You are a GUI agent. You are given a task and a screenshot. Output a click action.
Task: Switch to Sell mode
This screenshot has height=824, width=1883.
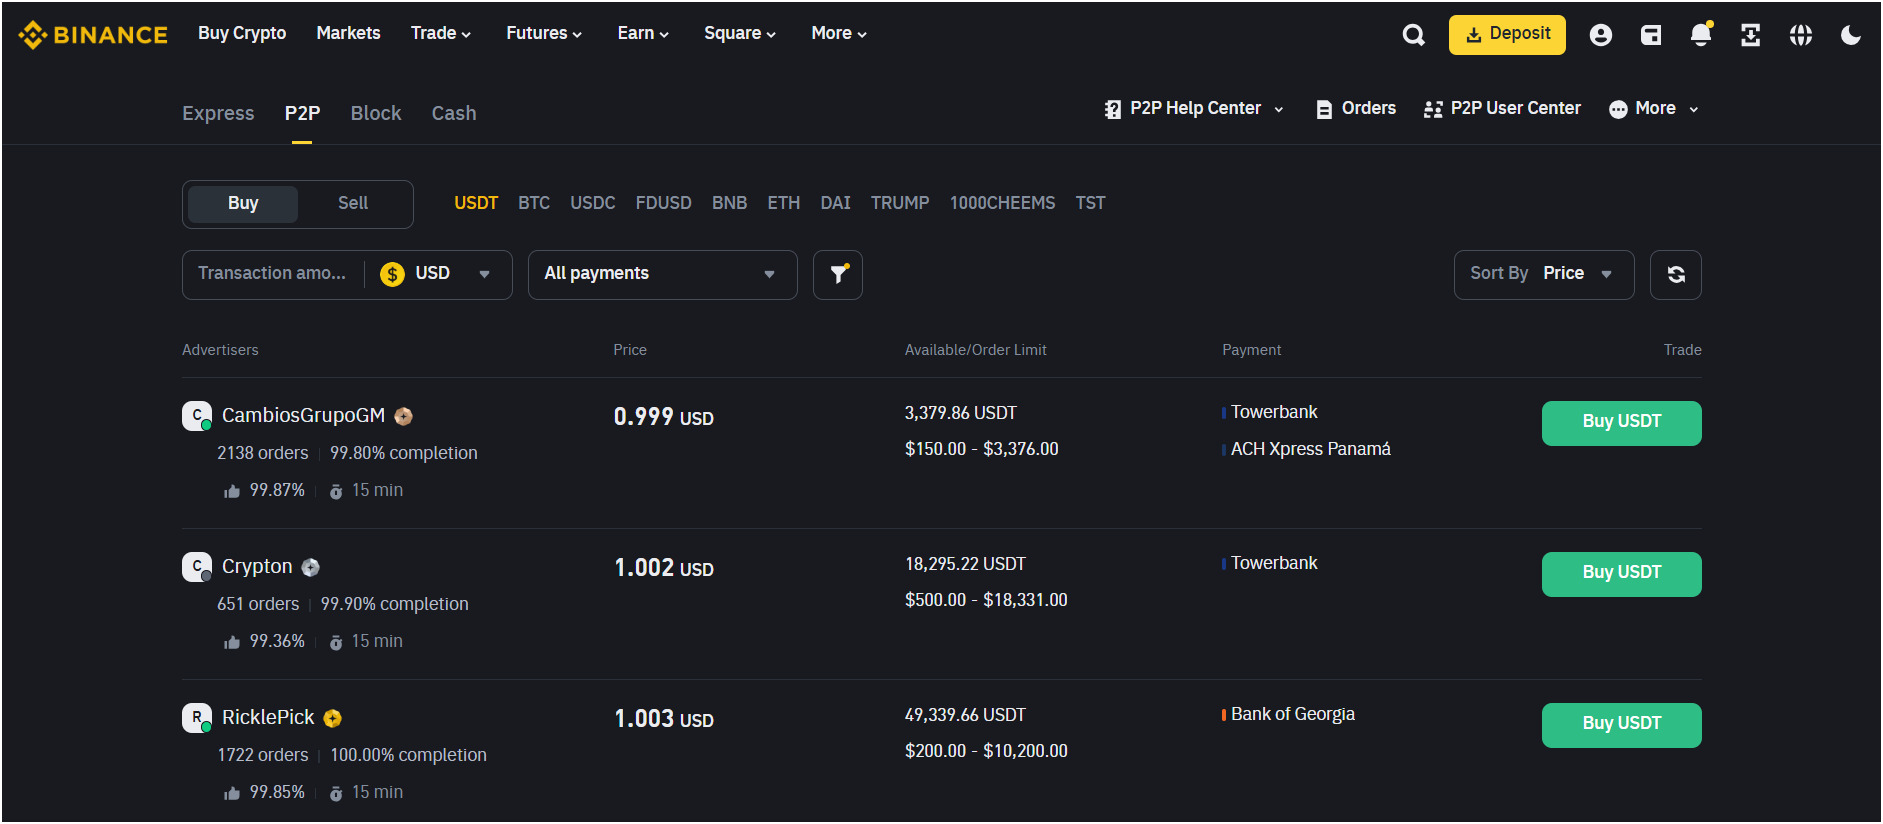(352, 204)
